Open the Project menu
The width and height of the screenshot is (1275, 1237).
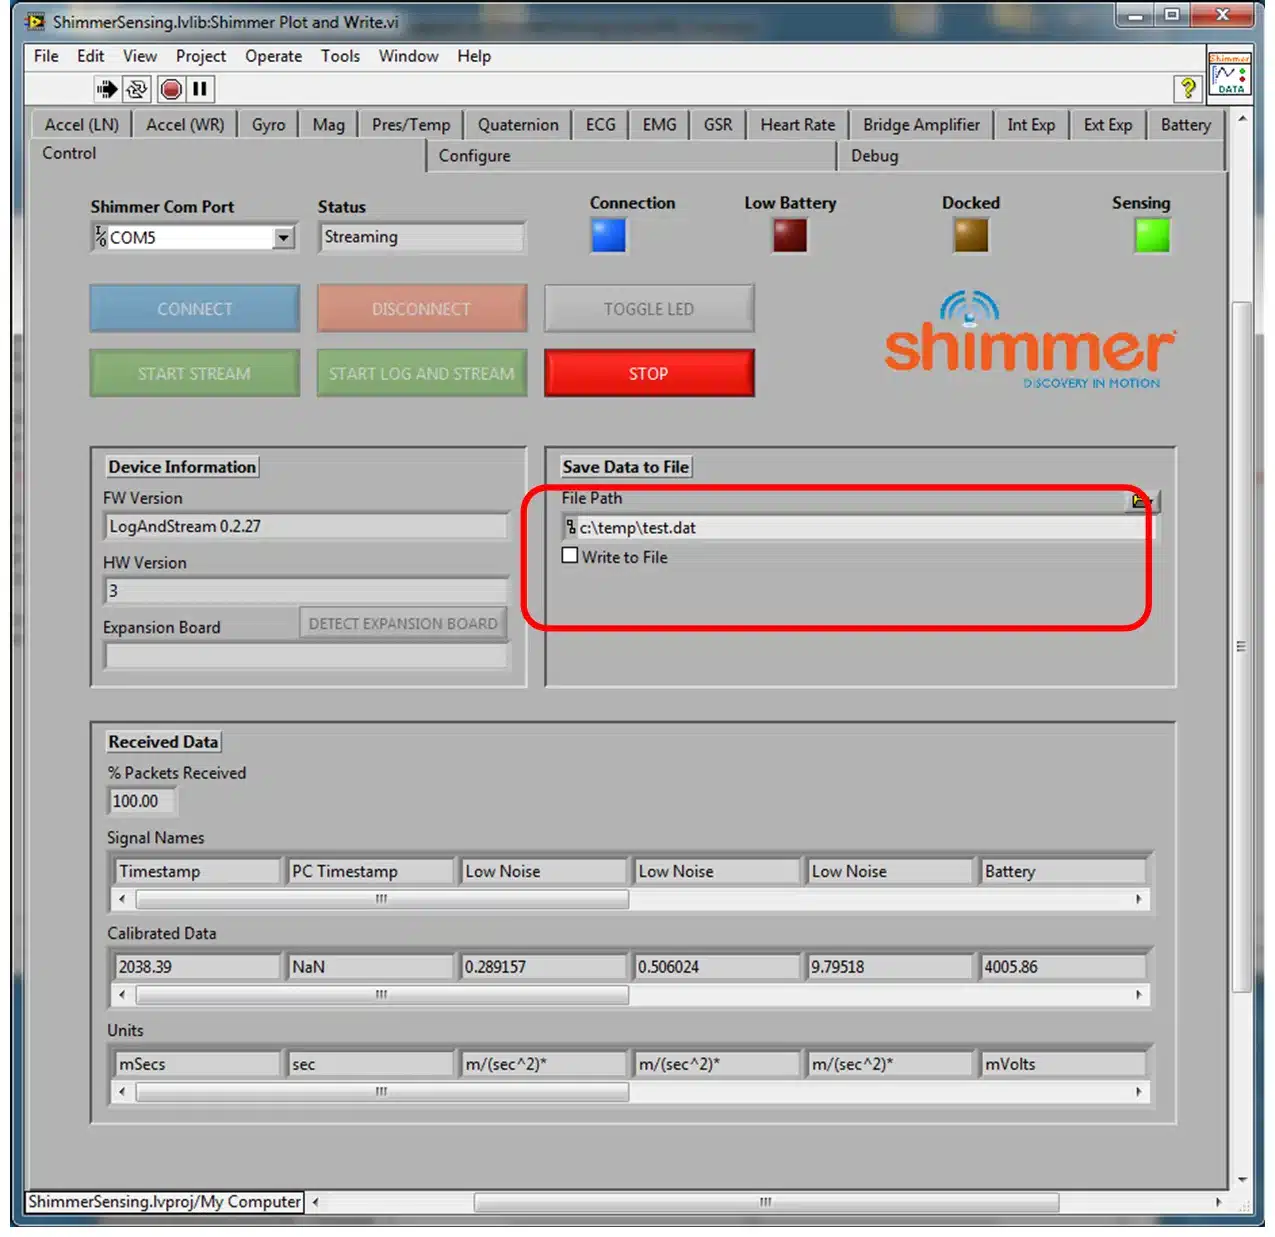click(x=201, y=56)
